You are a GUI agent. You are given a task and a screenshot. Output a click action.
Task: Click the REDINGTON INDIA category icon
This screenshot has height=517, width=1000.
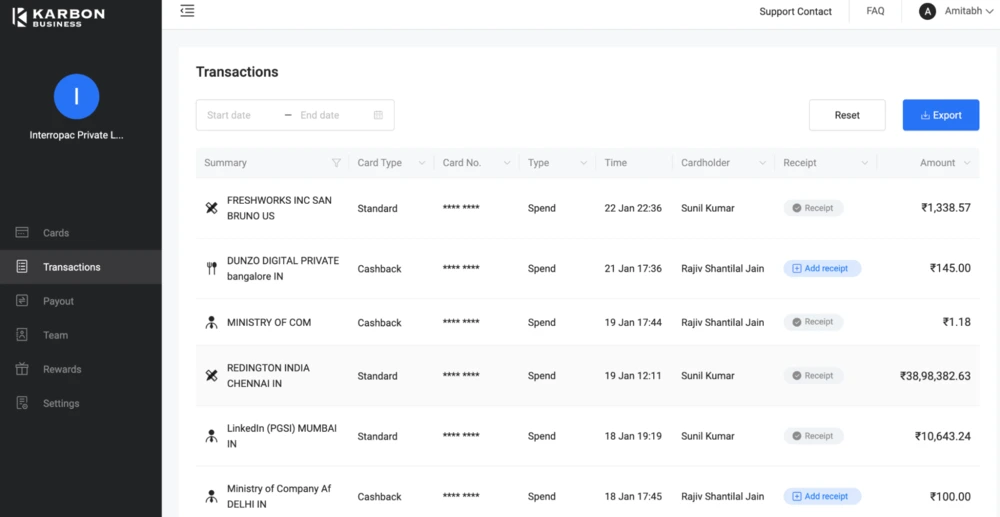212,375
